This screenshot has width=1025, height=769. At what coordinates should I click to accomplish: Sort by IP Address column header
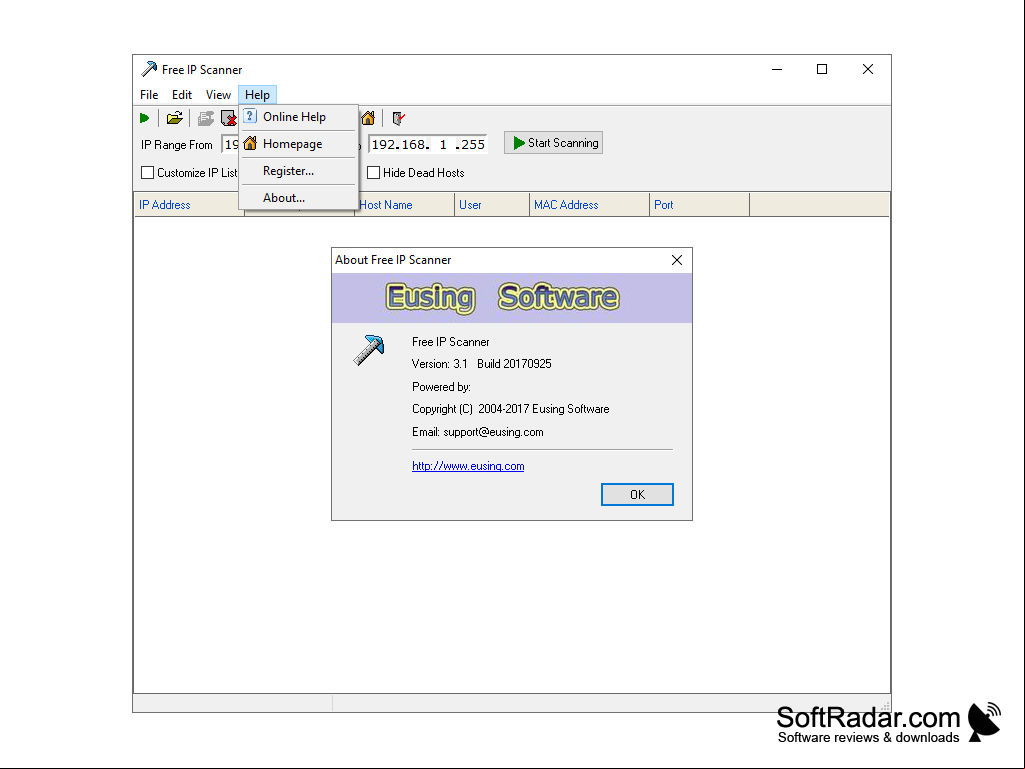(189, 205)
